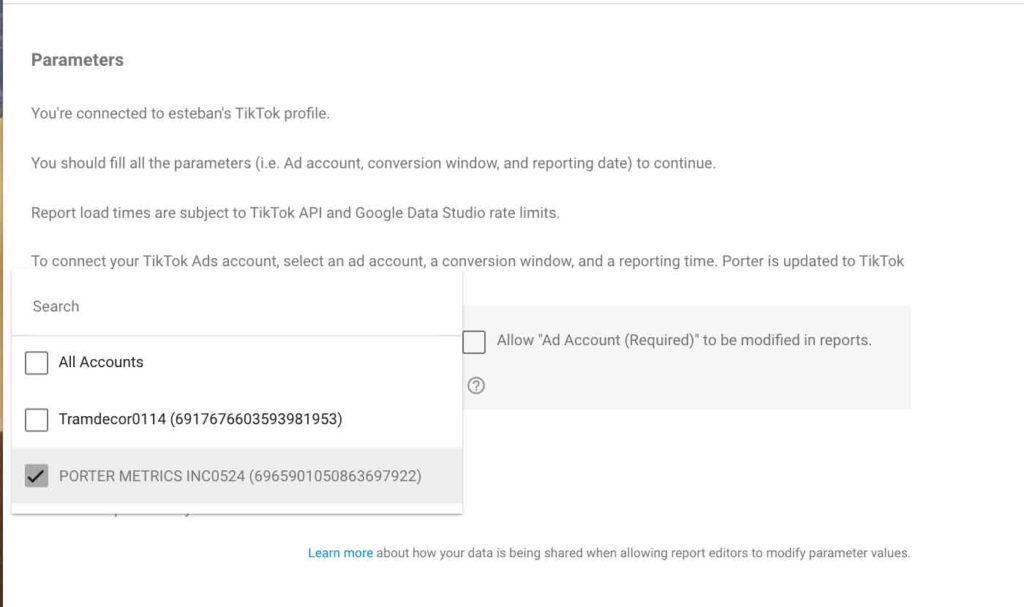The height and width of the screenshot is (607, 1024).
Task: Select the All Accounts label text
Action: (x=101, y=362)
